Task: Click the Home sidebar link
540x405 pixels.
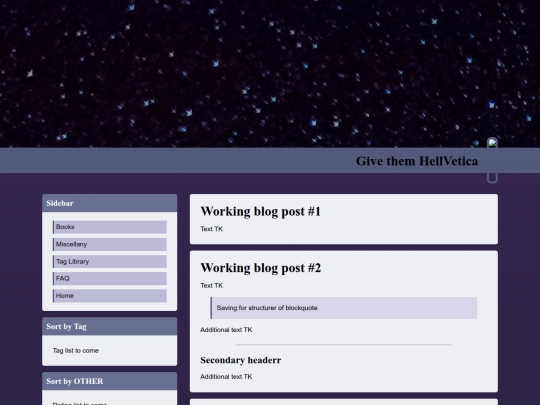Action: [x=110, y=296]
